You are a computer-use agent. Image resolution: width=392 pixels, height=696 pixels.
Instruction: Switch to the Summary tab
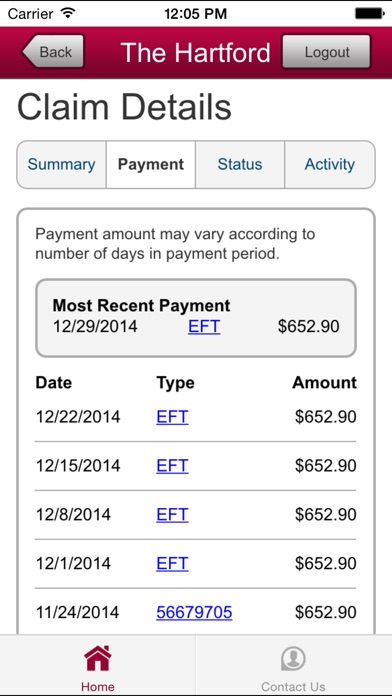click(x=61, y=164)
